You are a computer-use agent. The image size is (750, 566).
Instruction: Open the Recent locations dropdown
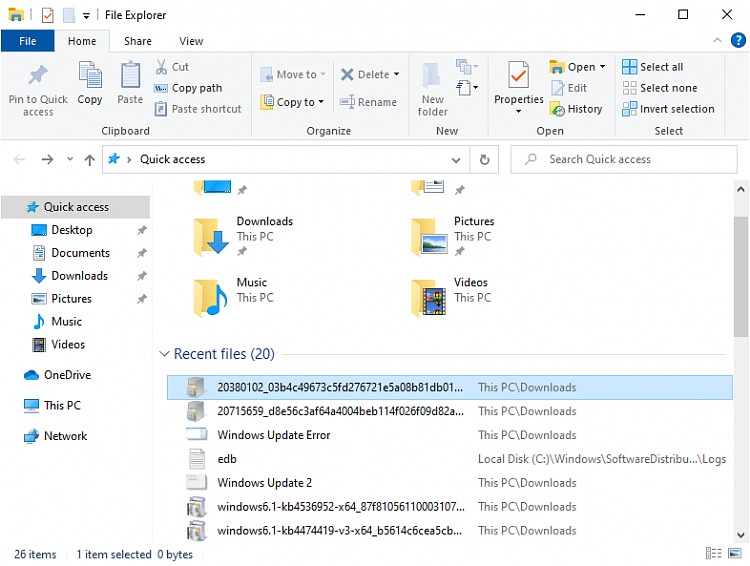click(70, 159)
